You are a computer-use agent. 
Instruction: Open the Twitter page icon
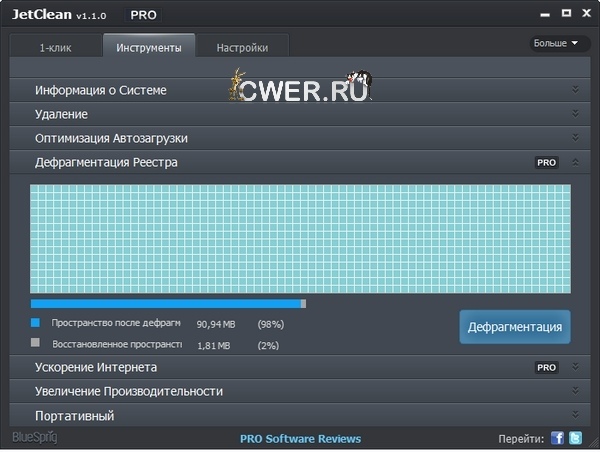(x=576, y=438)
